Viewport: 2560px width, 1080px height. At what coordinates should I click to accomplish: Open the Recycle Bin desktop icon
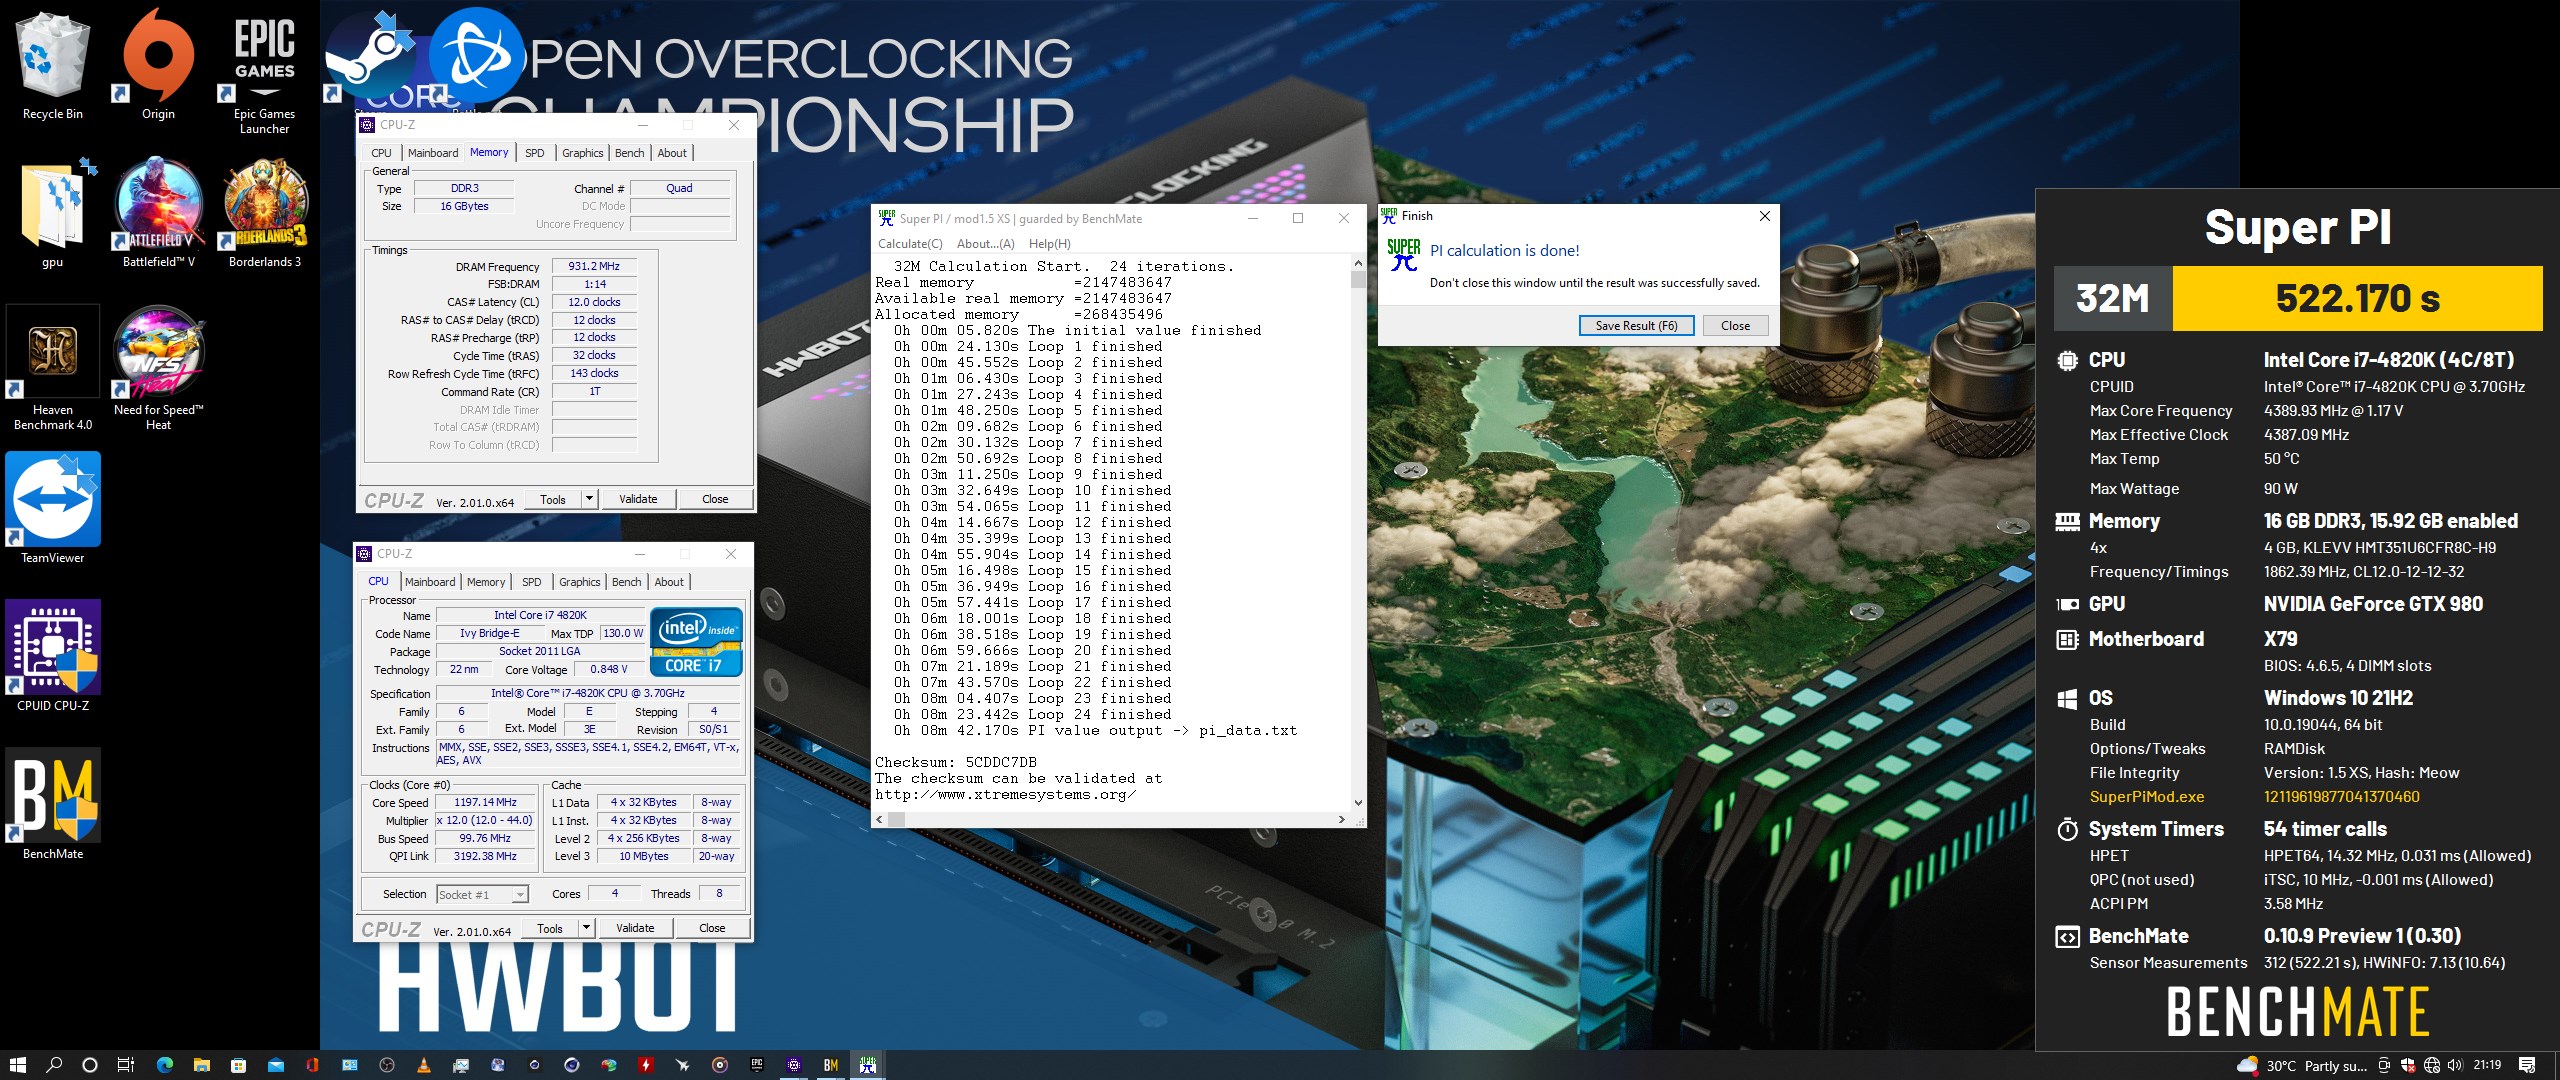[53, 65]
